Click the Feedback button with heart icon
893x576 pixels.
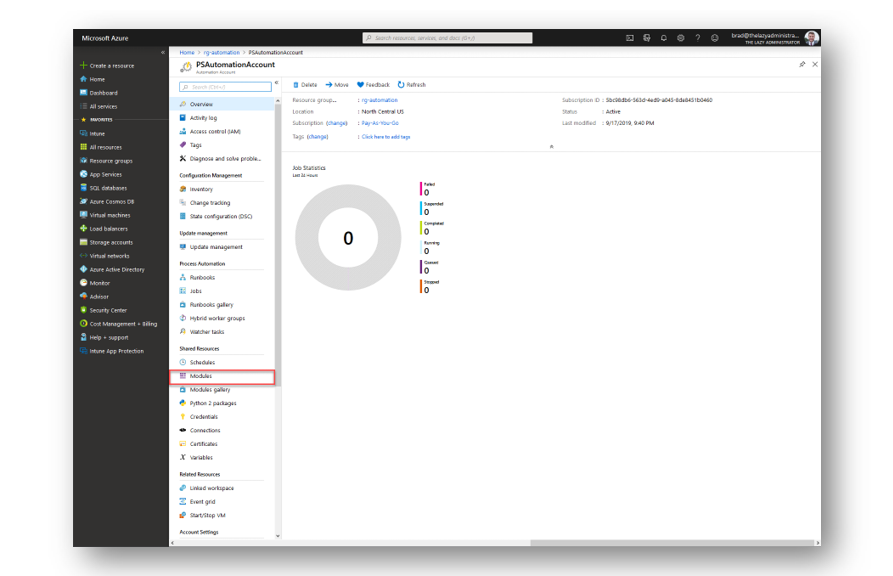coord(374,85)
